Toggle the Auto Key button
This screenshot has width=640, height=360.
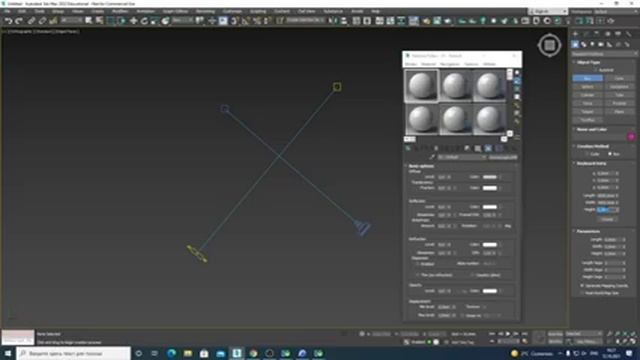(555, 334)
